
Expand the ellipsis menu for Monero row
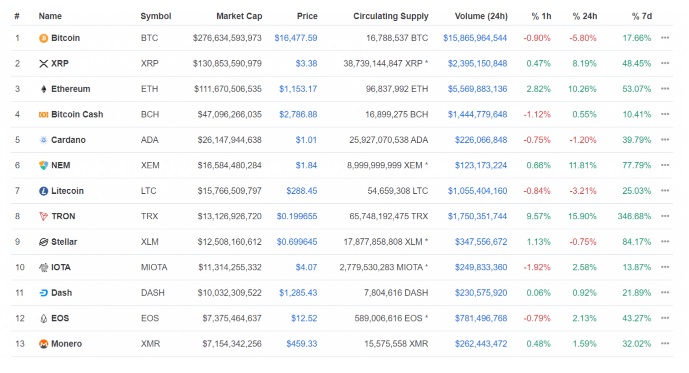tap(665, 344)
